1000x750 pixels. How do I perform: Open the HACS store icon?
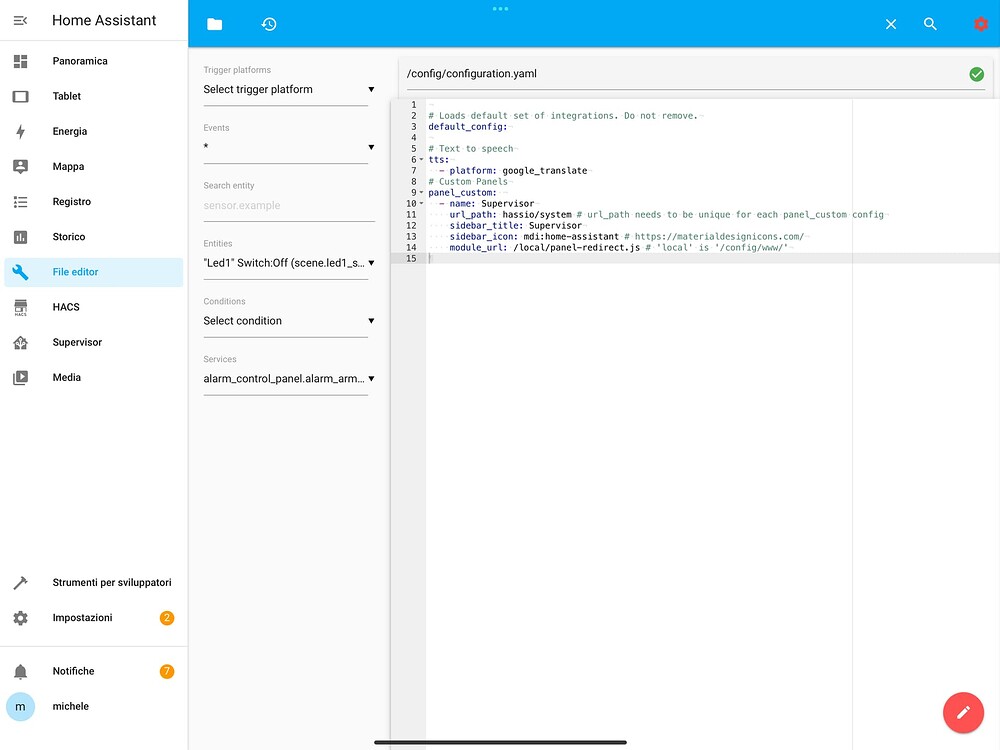(20, 307)
